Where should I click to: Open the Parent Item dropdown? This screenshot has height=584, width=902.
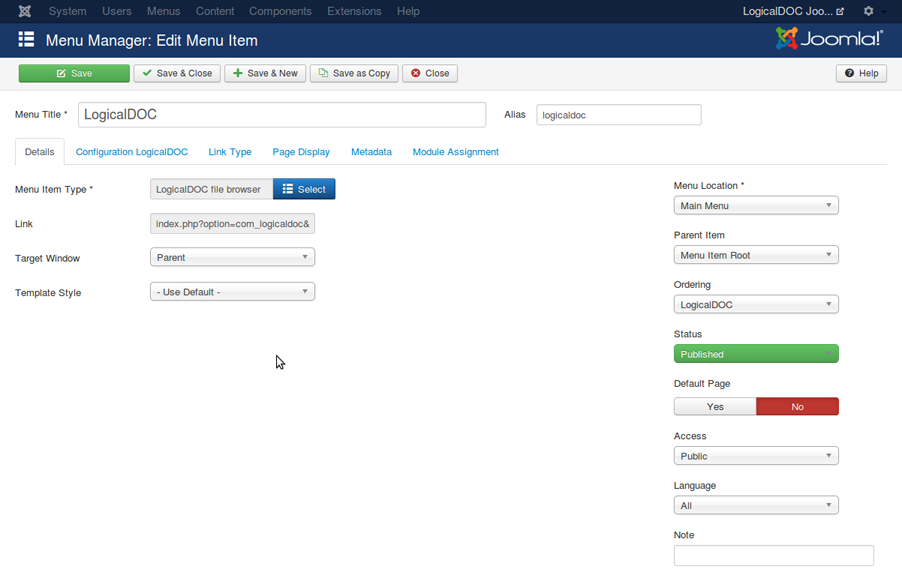tap(756, 255)
